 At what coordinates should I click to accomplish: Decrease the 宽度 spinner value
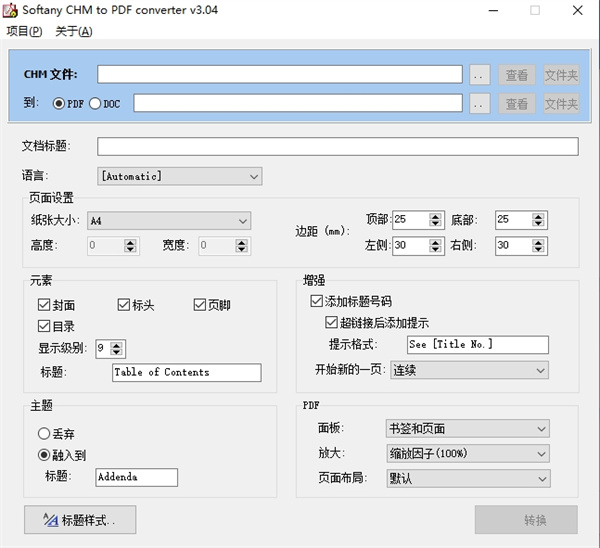(241, 249)
